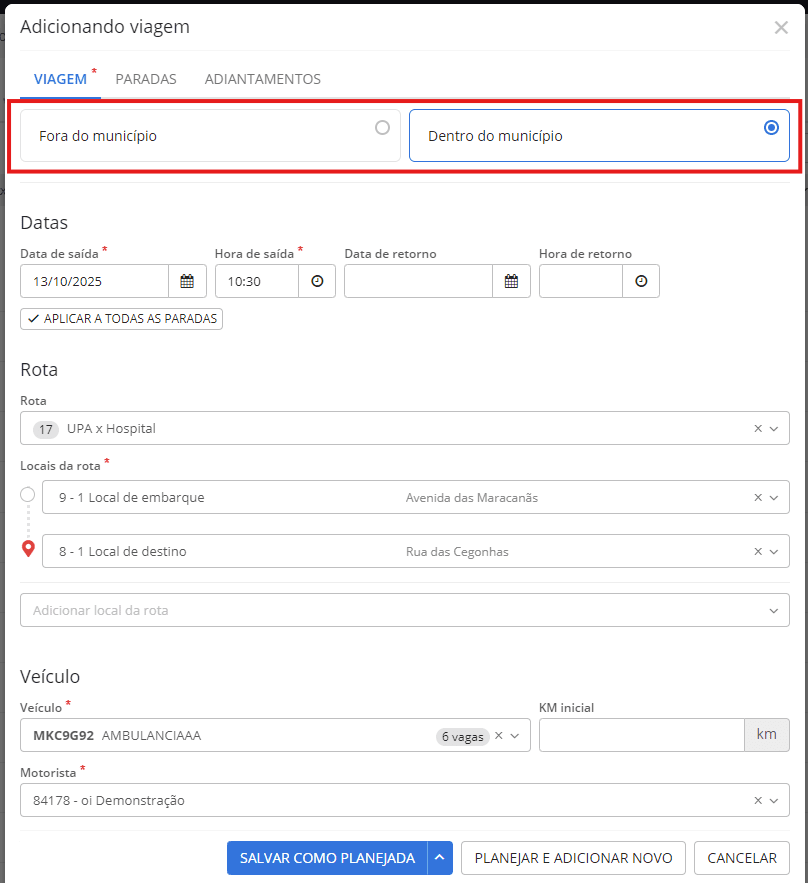Click Planejar e adicionar novo button
Image resolution: width=808 pixels, height=883 pixels.
pos(573,858)
